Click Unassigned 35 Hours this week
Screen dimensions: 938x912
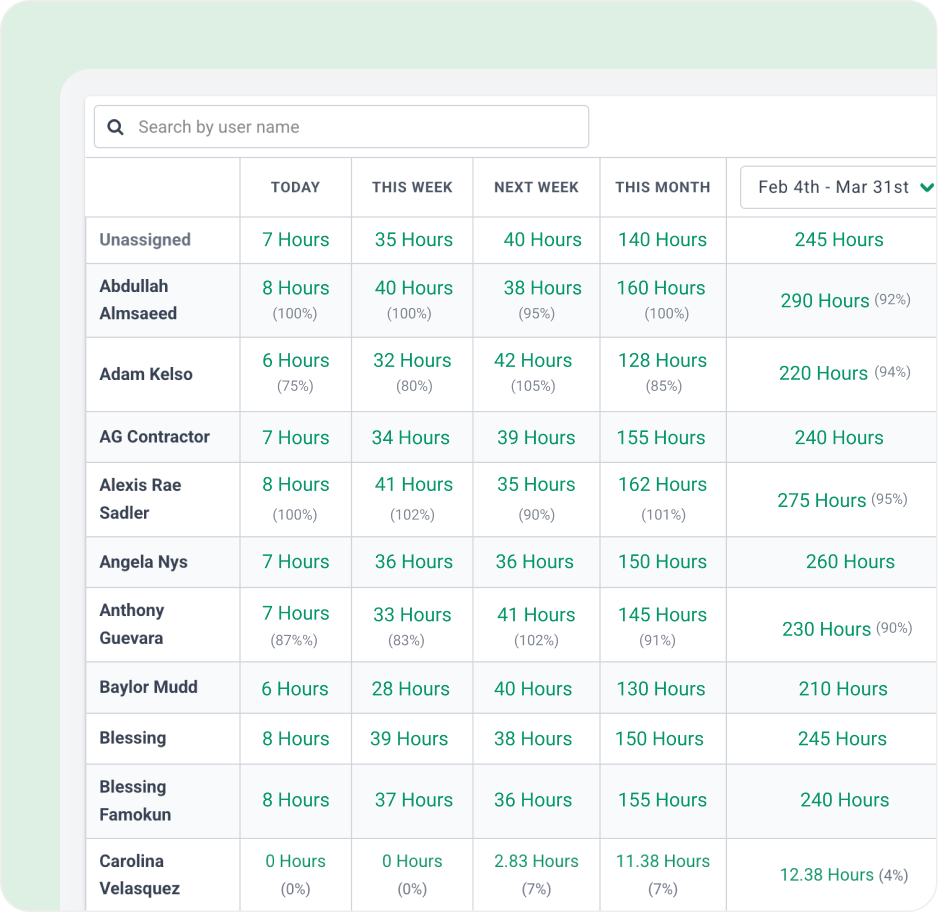tap(414, 240)
